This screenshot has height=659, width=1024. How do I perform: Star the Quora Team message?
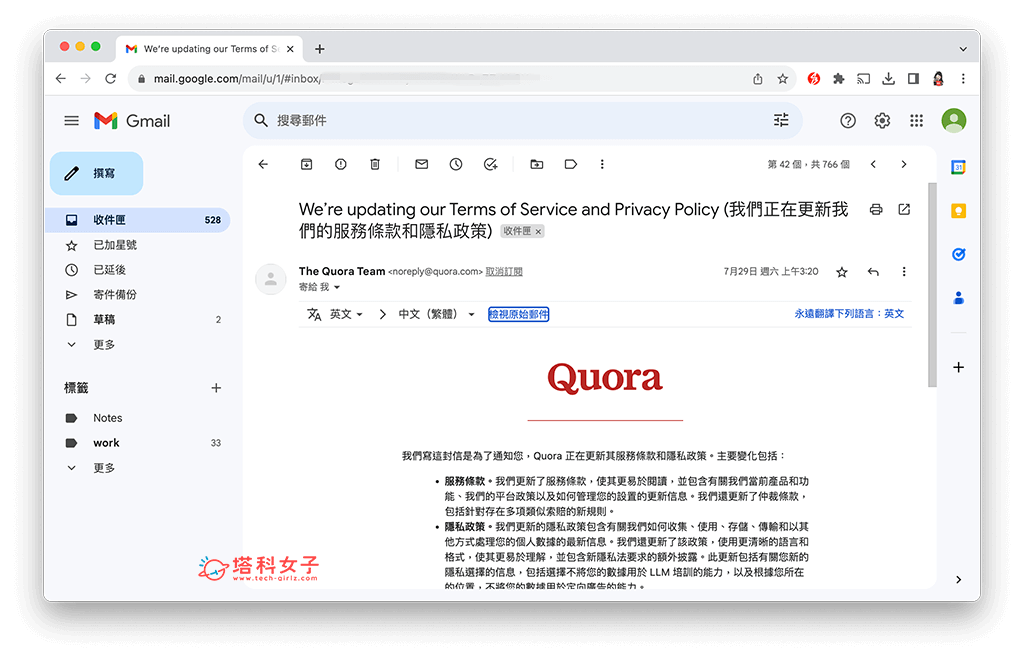point(842,272)
